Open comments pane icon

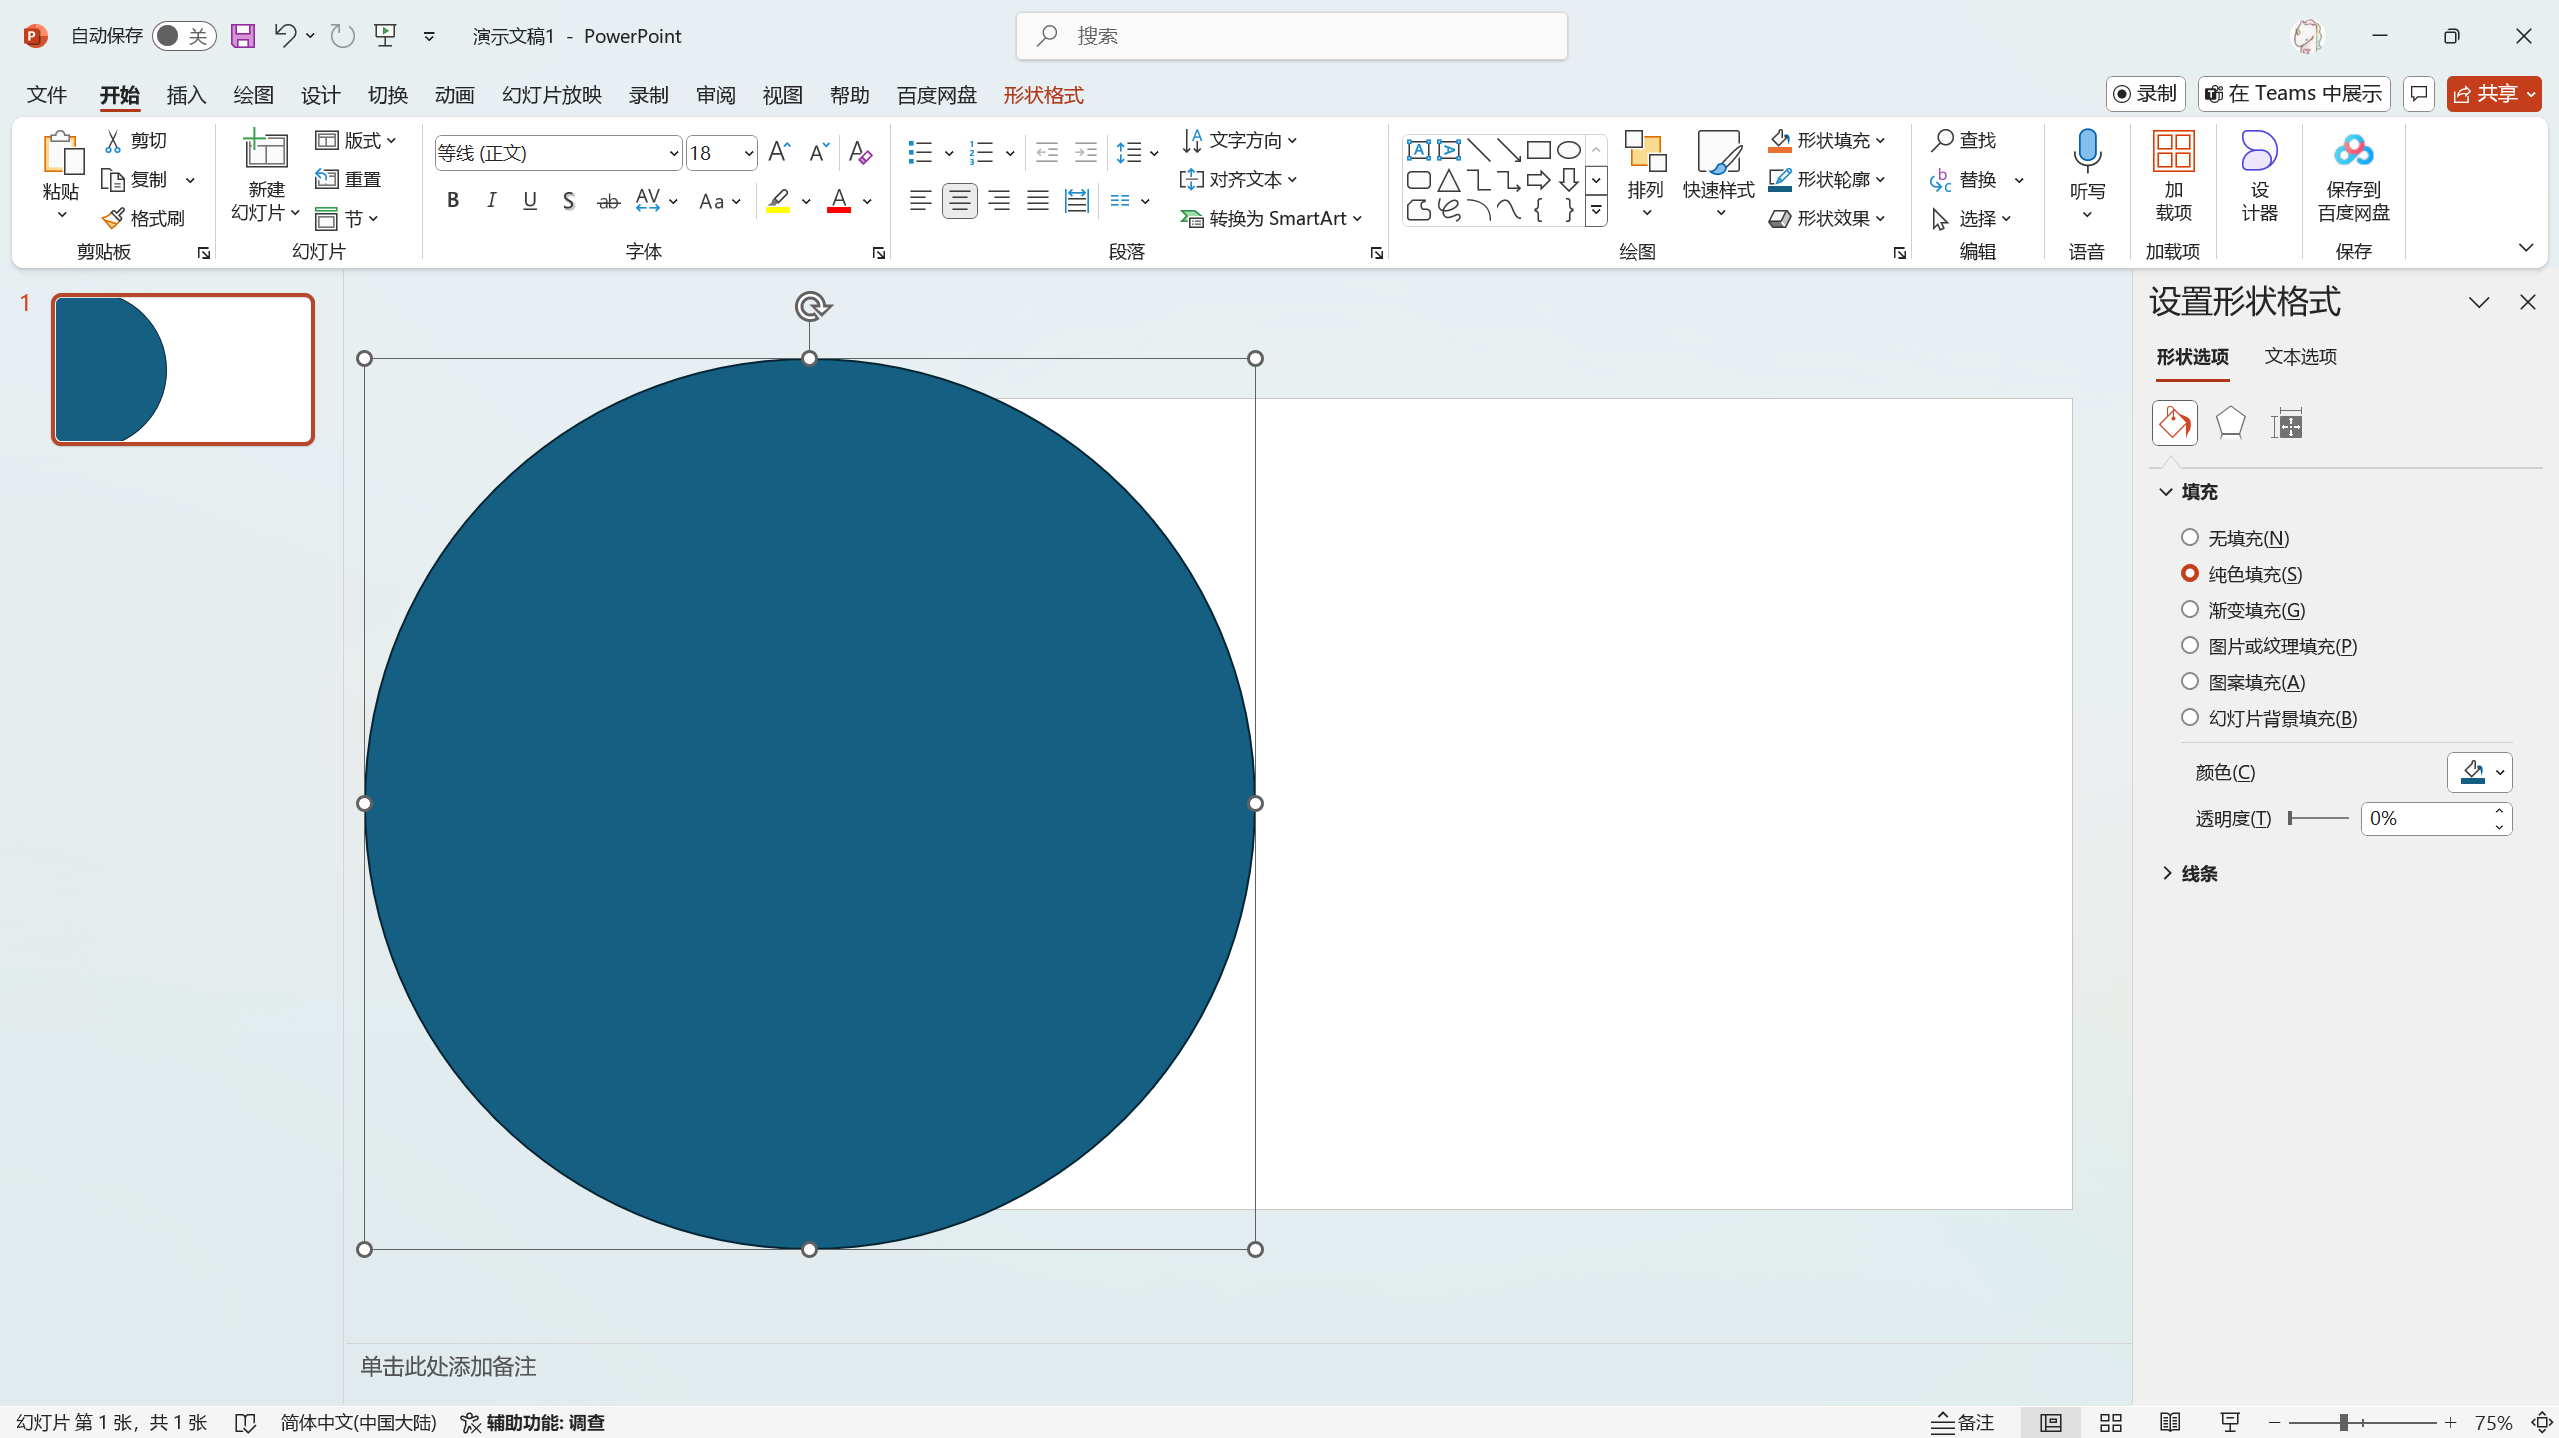2418,94
